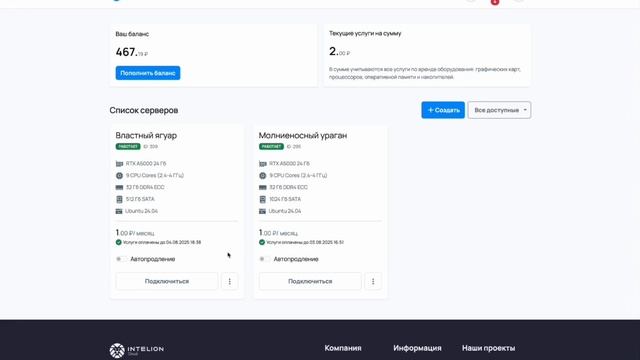
Task: Click Ubuntu 24.04 in Властный ягуар card
Action: click(x=141, y=211)
